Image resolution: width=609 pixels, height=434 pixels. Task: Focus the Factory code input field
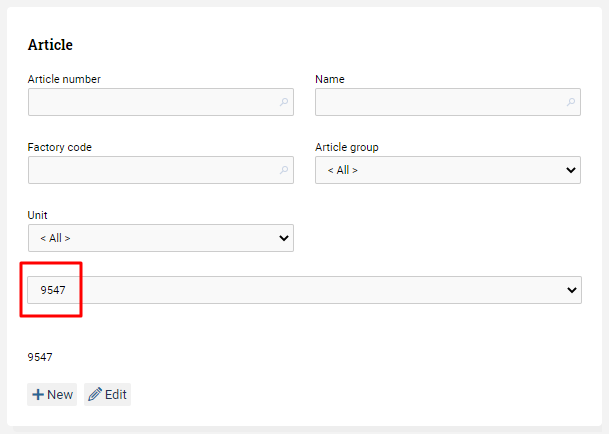[161, 170]
